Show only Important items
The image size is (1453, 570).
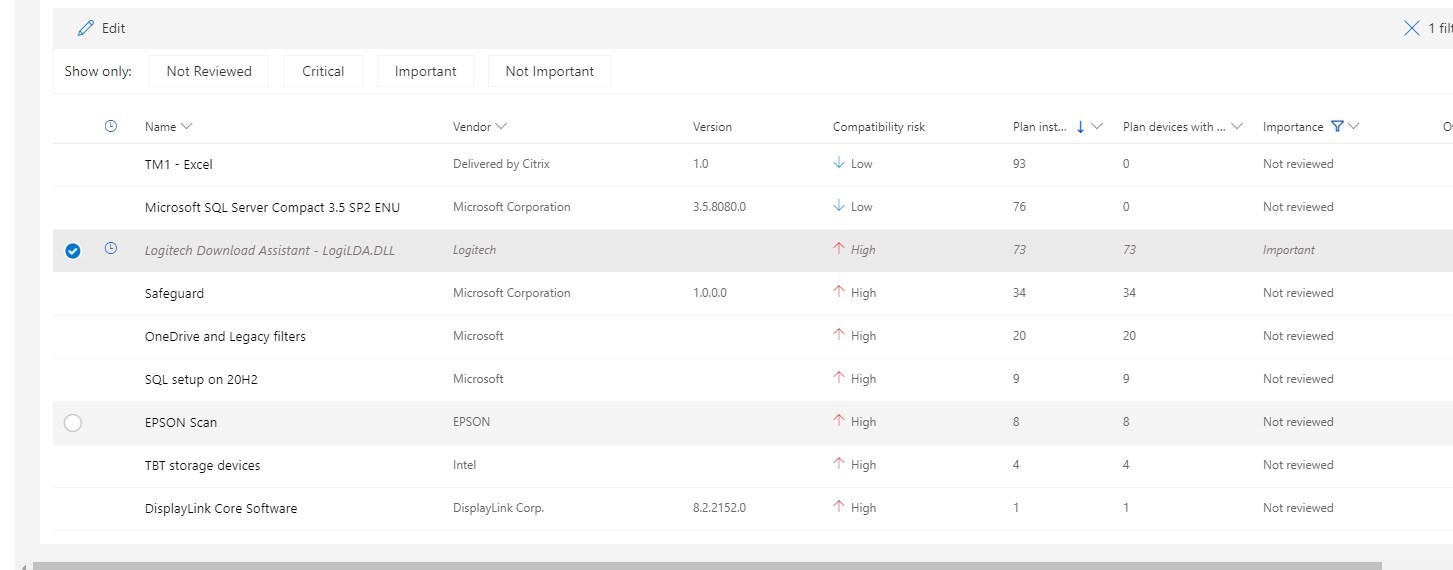(426, 71)
